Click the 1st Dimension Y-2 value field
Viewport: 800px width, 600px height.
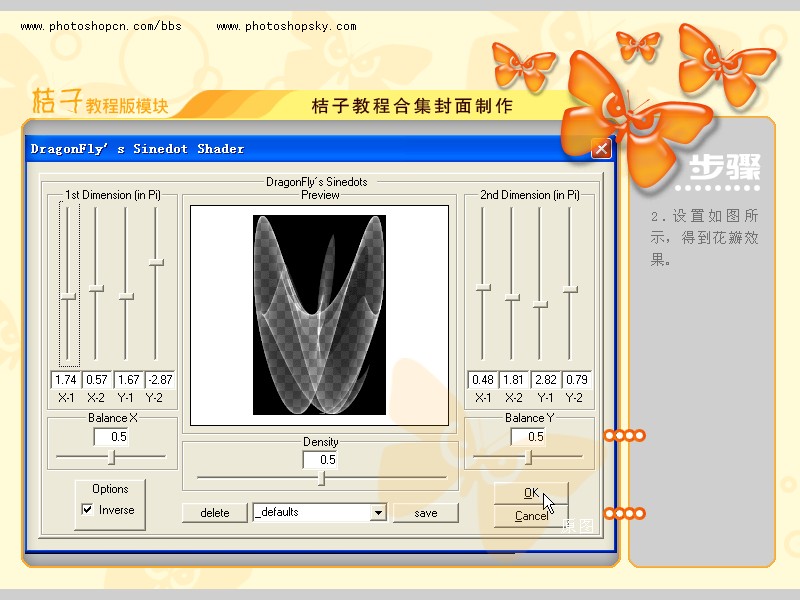point(158,380)
